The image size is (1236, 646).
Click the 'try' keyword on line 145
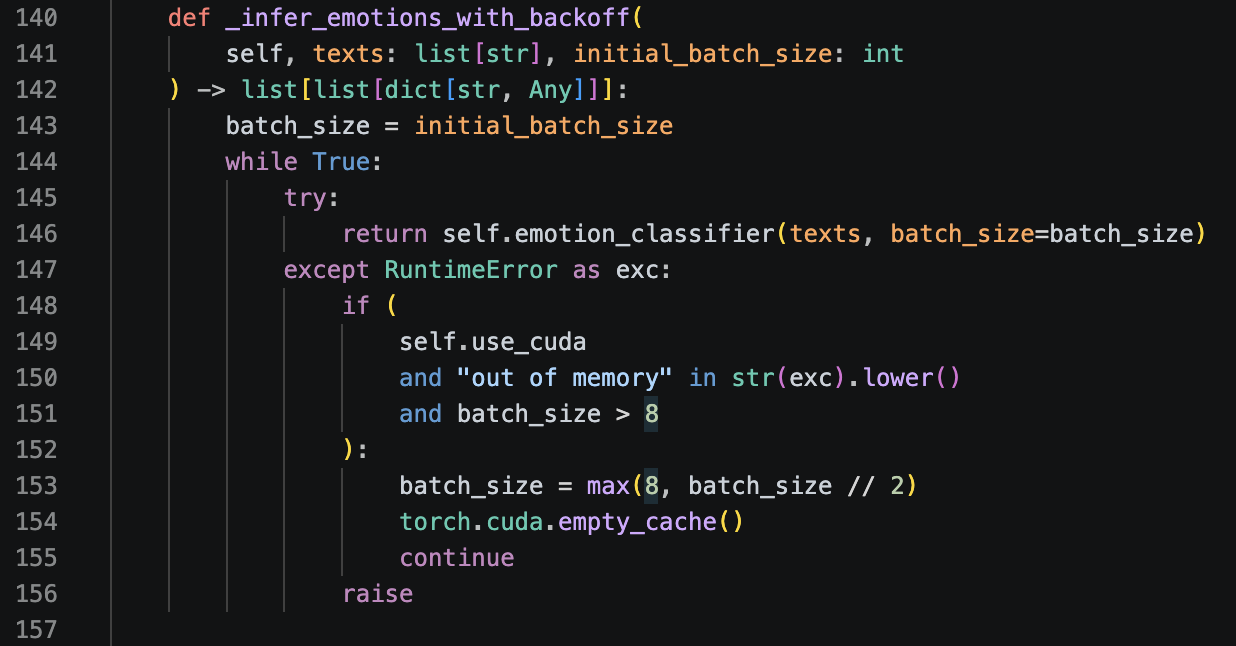(x=303, y=198)
